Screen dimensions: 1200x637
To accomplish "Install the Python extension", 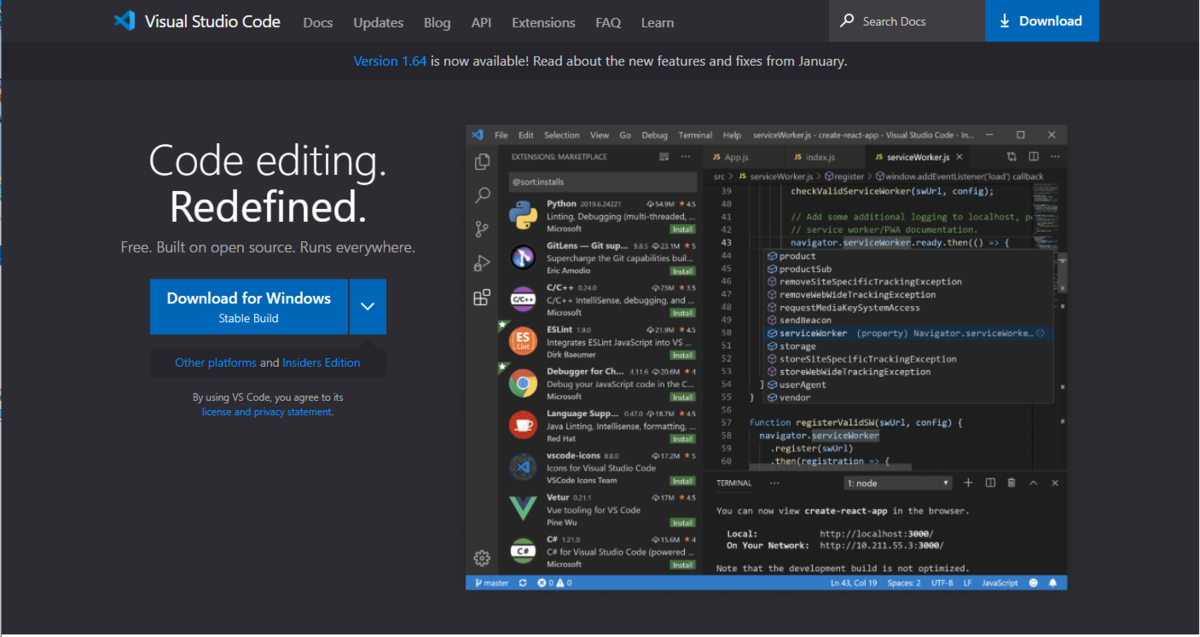I will click(683, 227).
